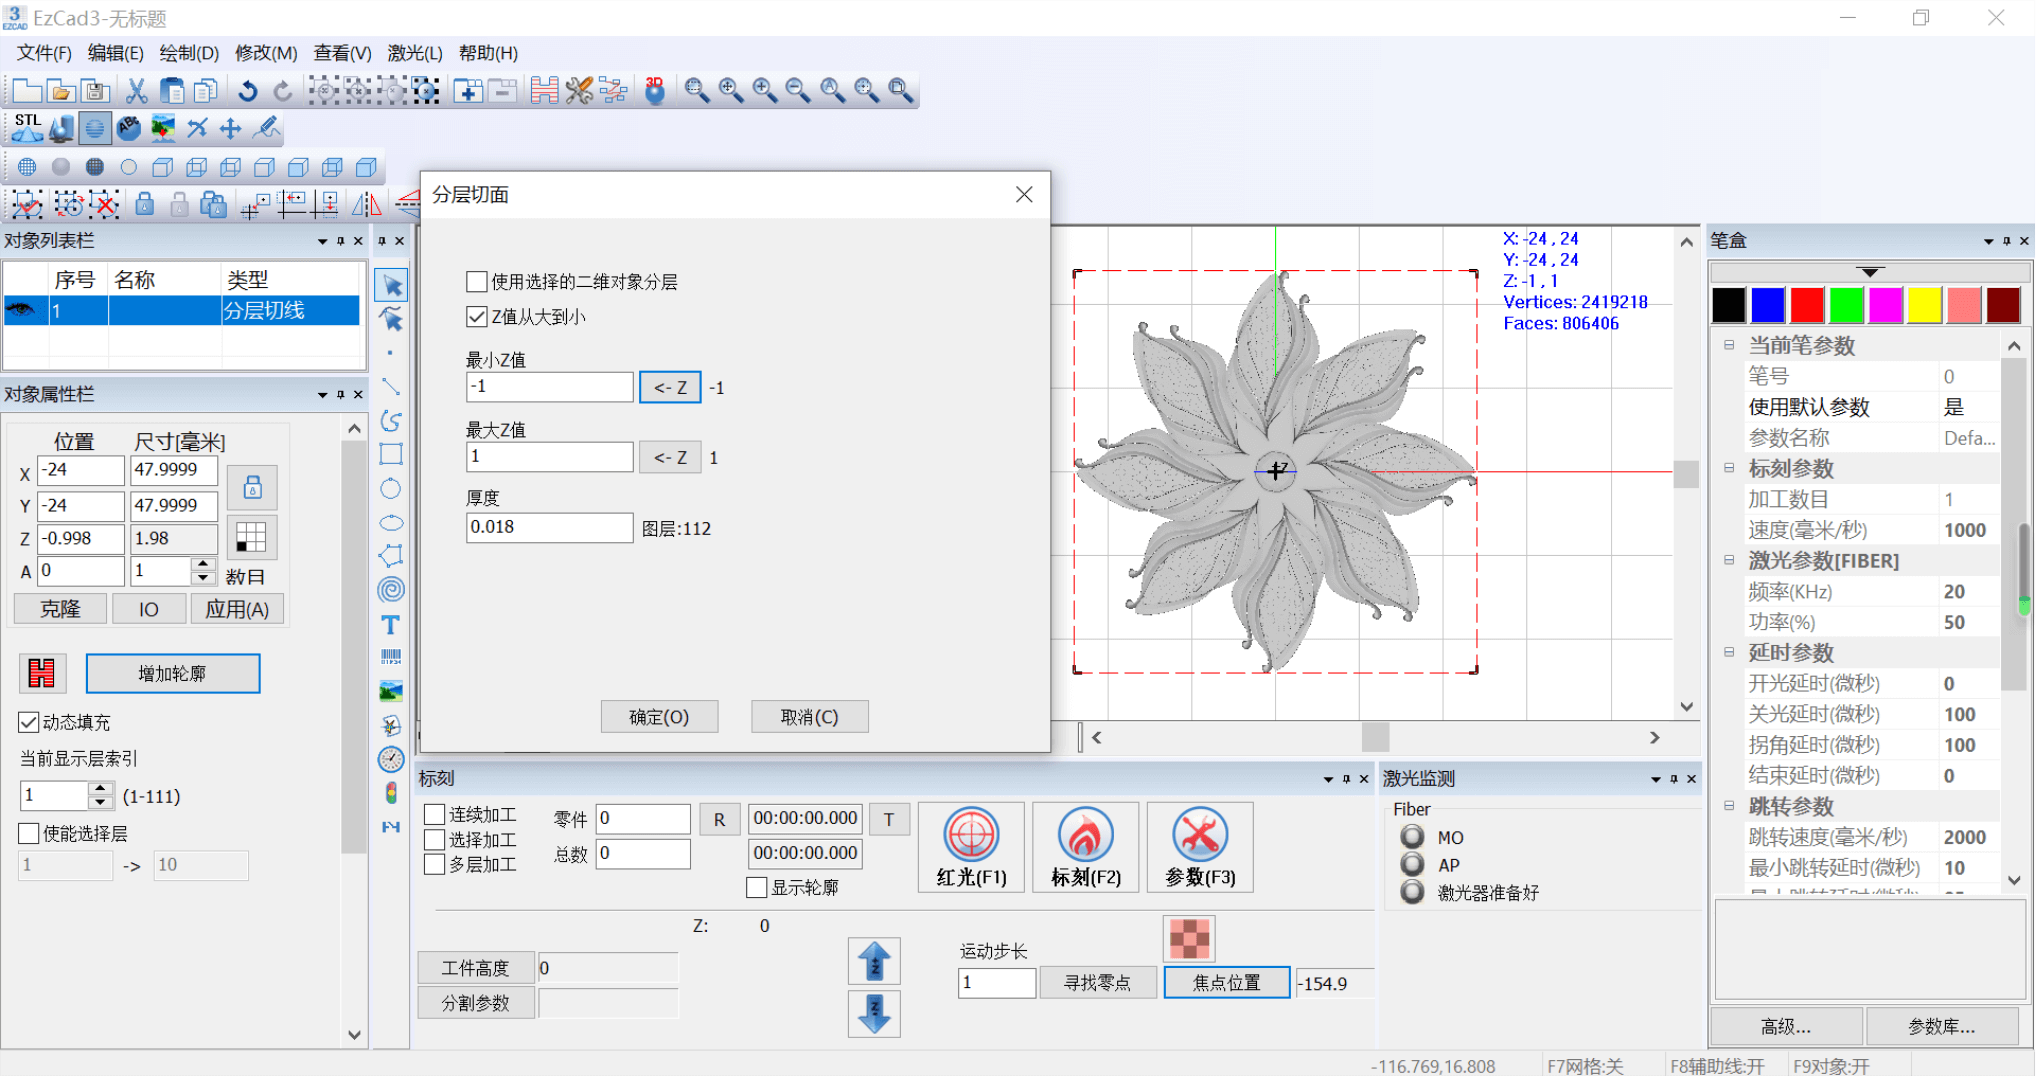Pick the blue pen color swatch

1767,305
